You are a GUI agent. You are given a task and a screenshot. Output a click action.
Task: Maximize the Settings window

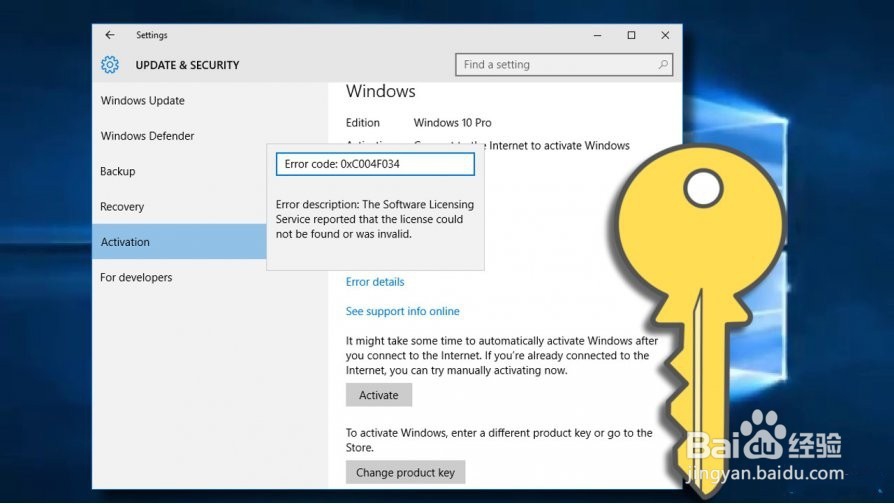[631, 35]
